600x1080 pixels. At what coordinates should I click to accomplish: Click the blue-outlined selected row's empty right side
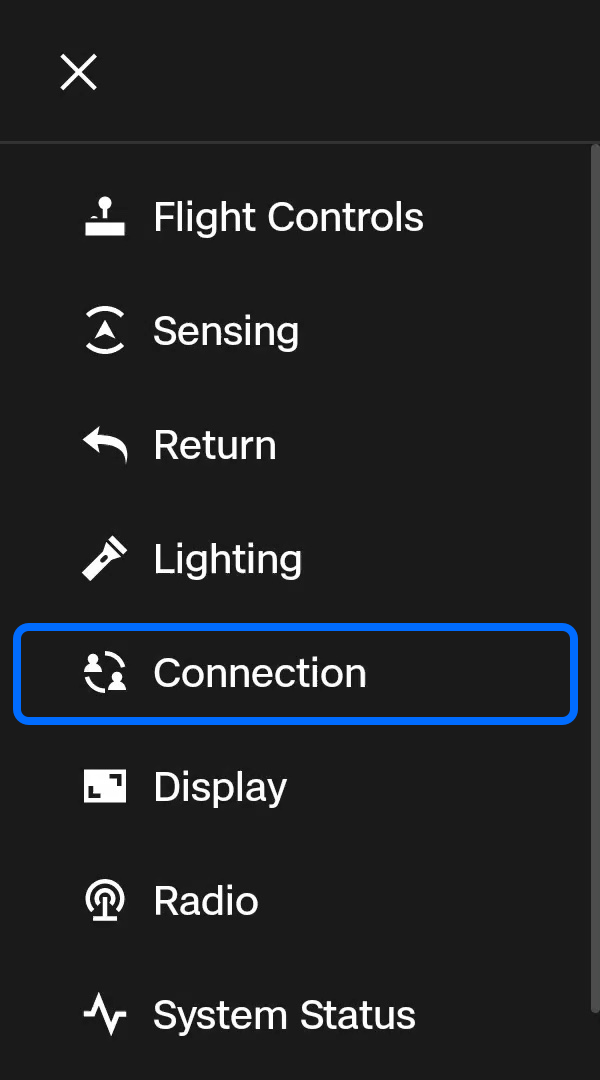(x=480, y=673)
